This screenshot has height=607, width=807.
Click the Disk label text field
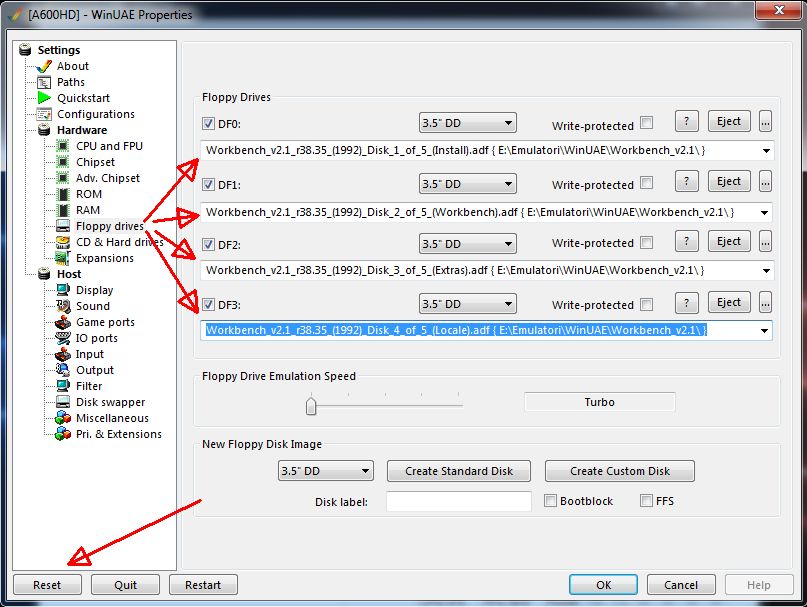[x=458, y=501]
